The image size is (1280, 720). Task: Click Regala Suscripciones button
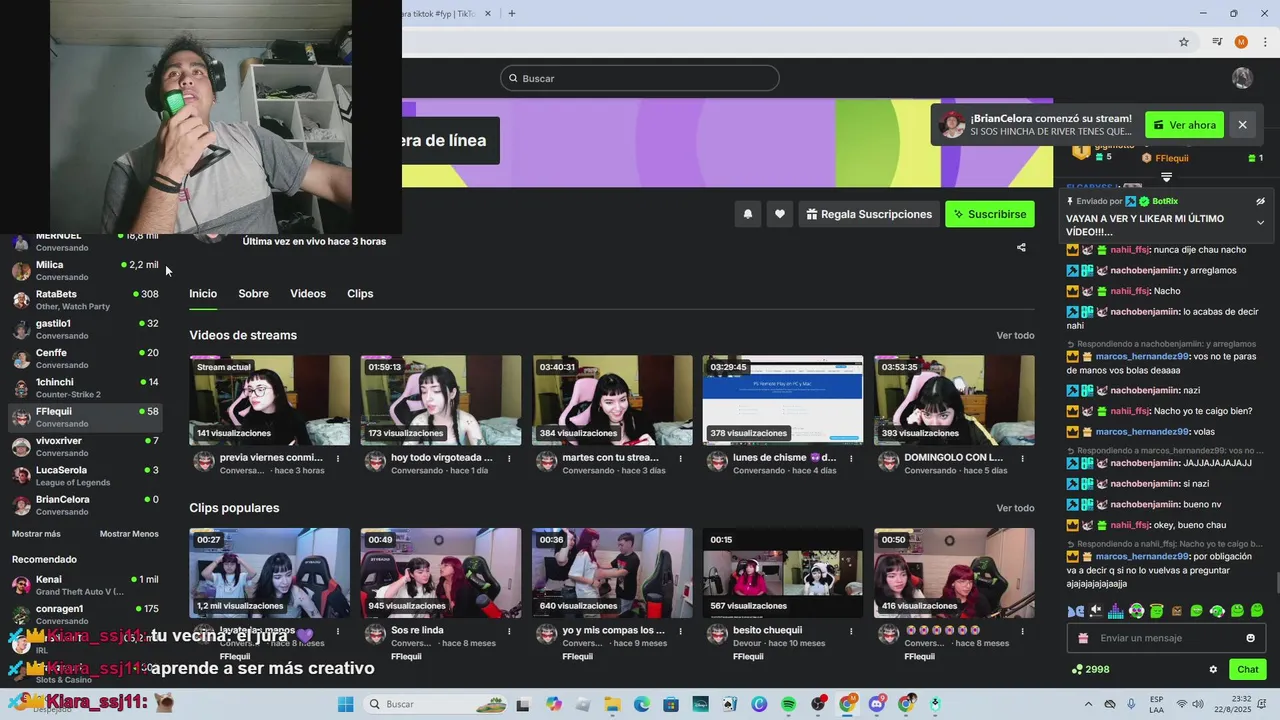pos(868,214)
